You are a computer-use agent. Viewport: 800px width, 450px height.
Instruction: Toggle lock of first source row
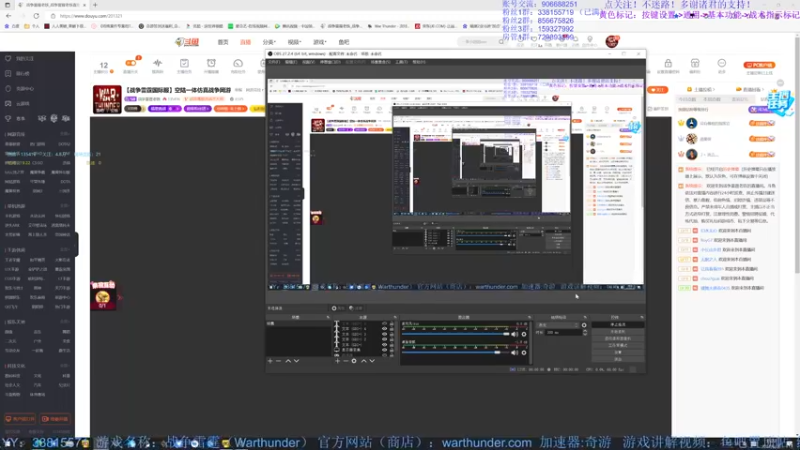coord(392,324)
